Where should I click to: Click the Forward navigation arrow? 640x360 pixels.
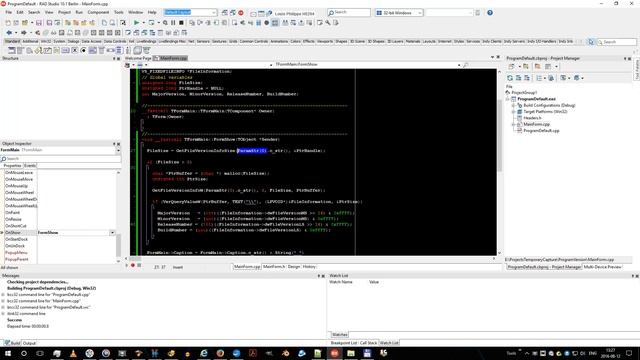pos(24,33)
